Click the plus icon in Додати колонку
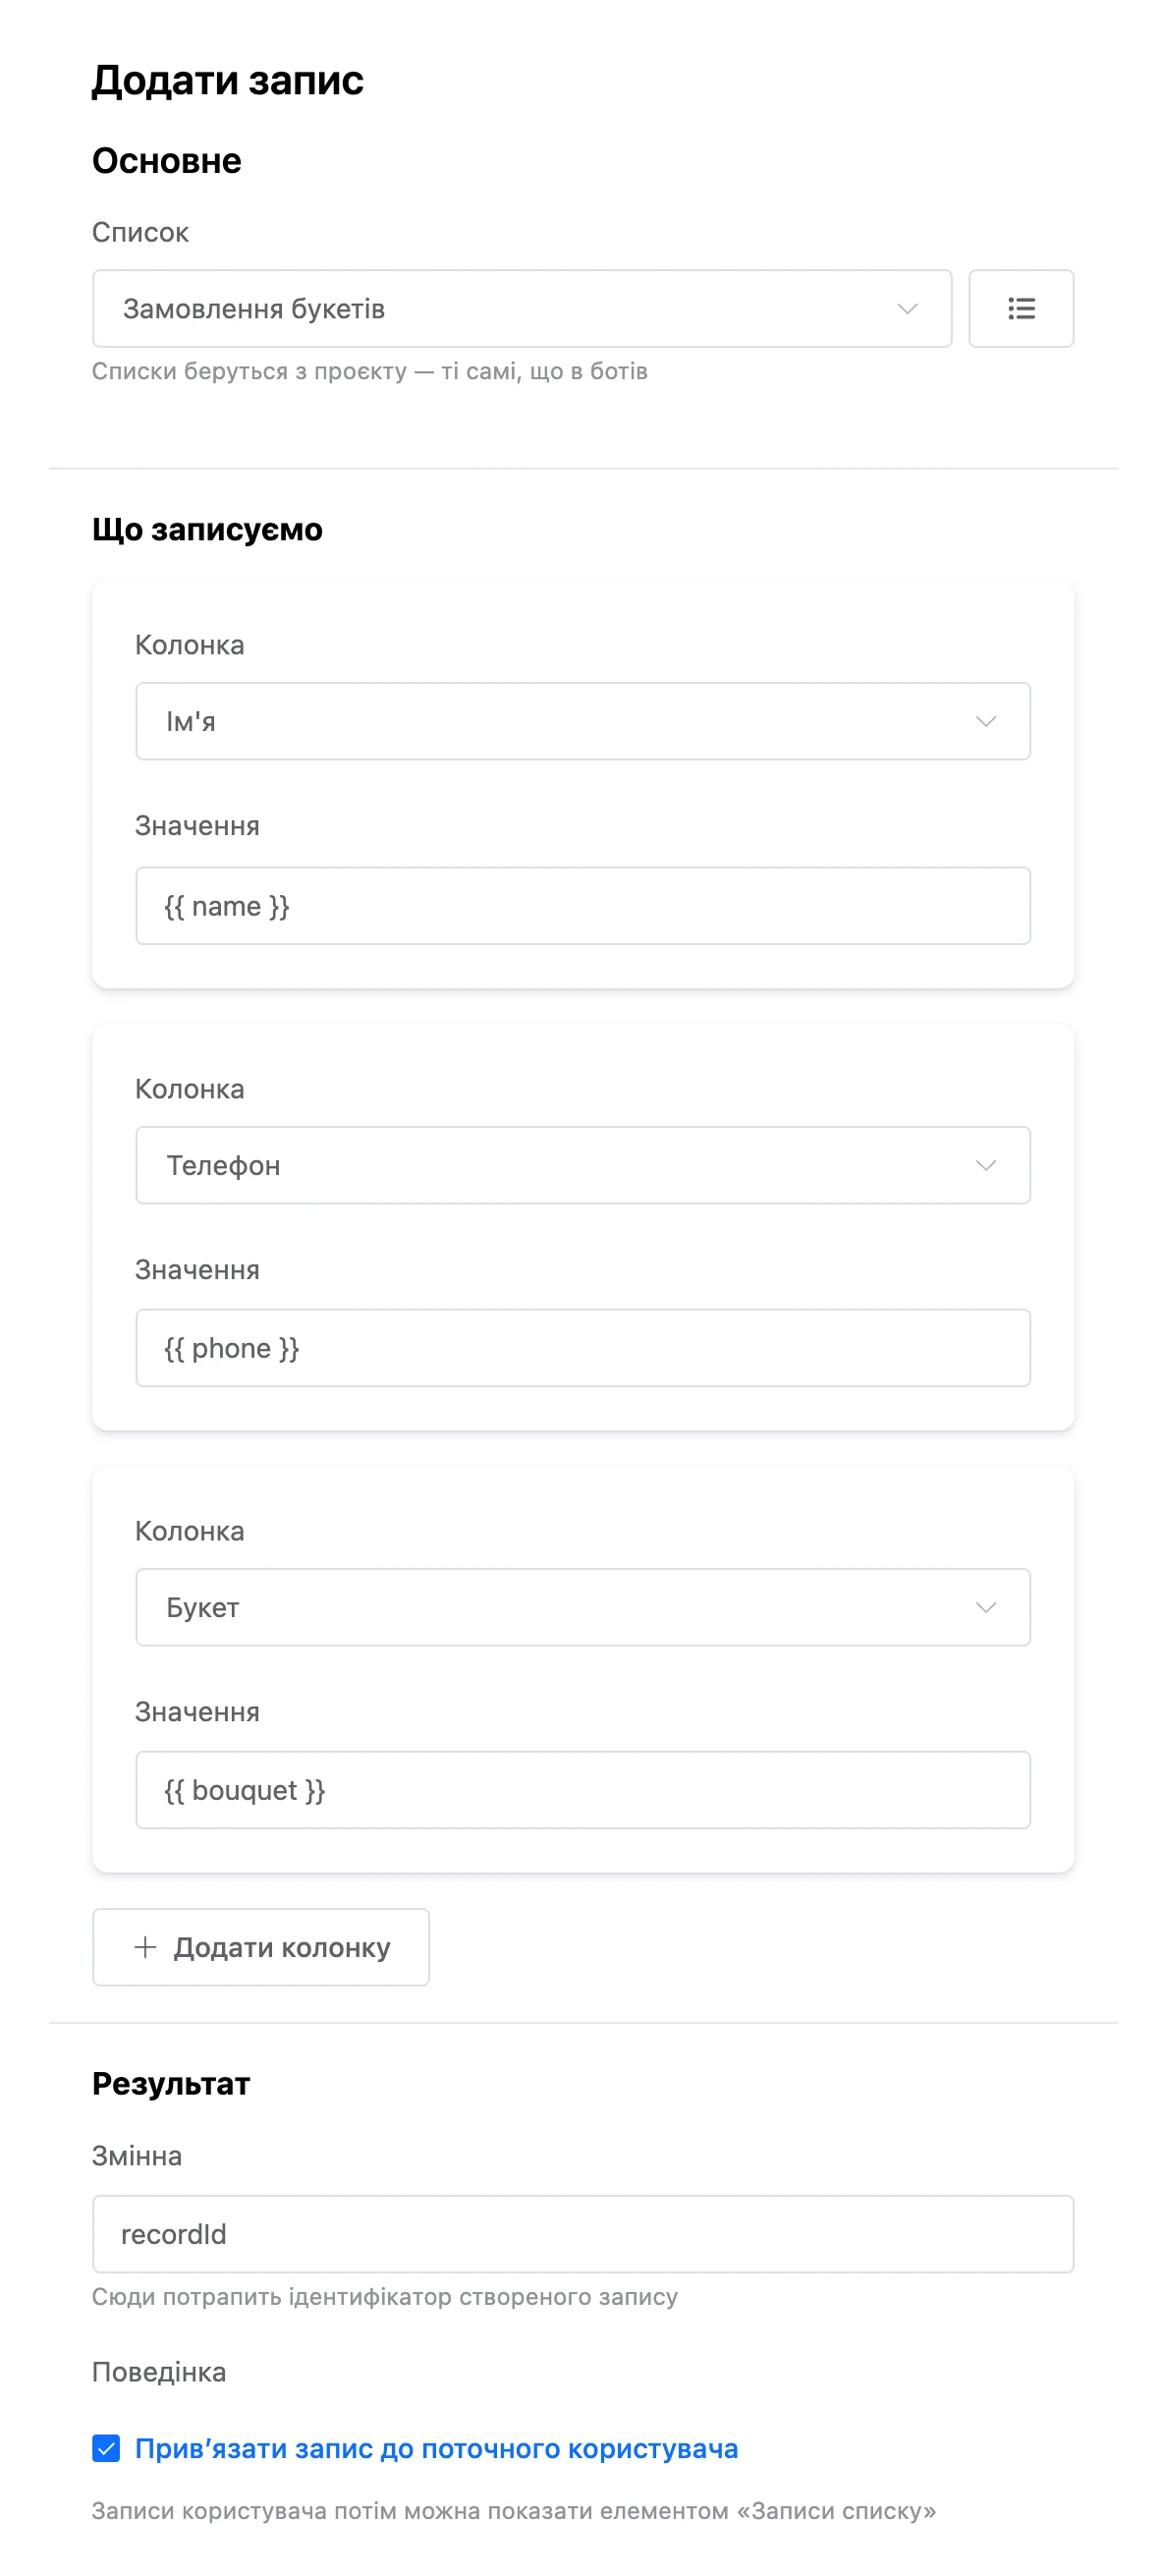This screenshot has height=2576, width=1163. click(x=145, y=1947)
